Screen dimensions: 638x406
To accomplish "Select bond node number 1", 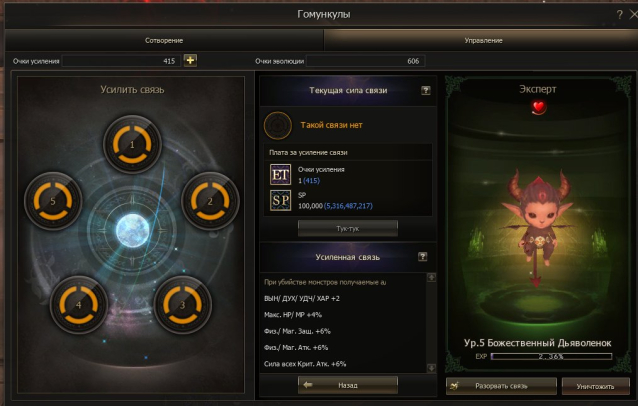I will point(132,144).
